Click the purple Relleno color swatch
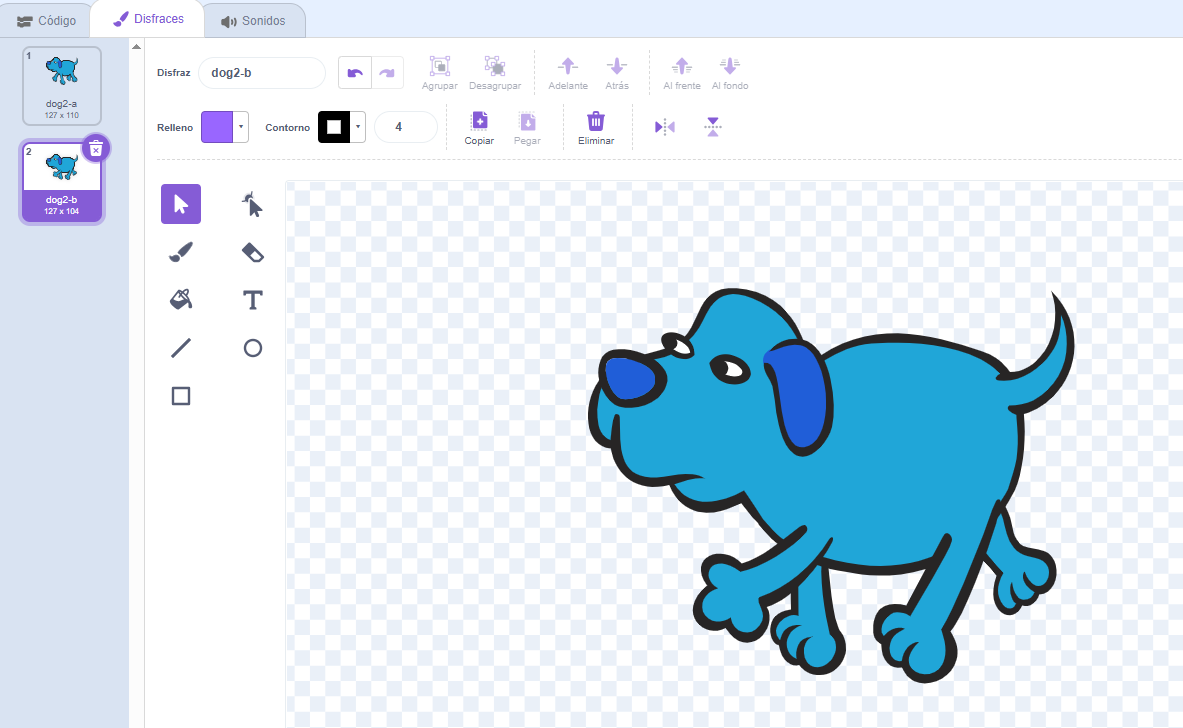This screenshot has width=1183, height=728. (x=217, y=127)
